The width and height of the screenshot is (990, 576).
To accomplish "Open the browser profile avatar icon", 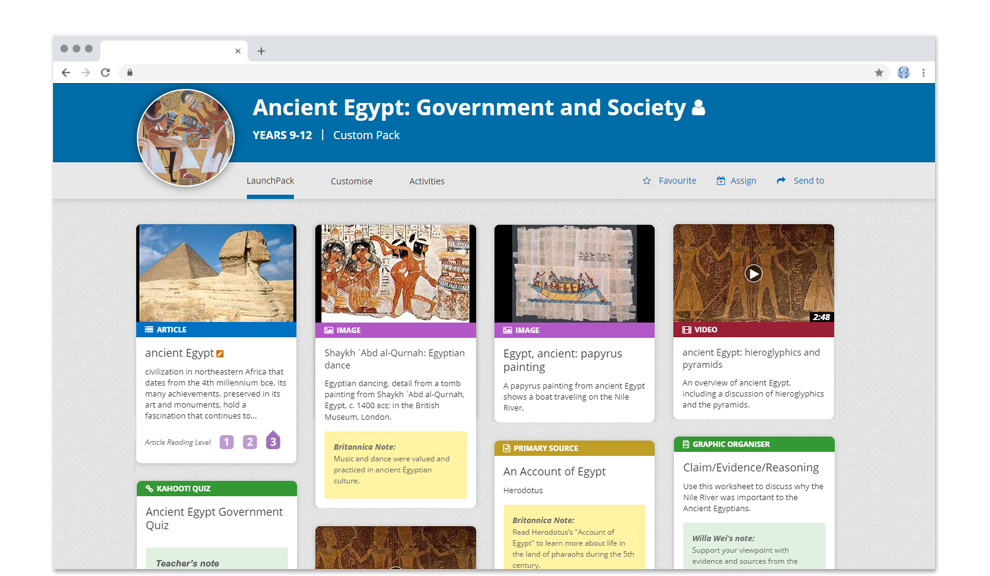I will 904,73.
